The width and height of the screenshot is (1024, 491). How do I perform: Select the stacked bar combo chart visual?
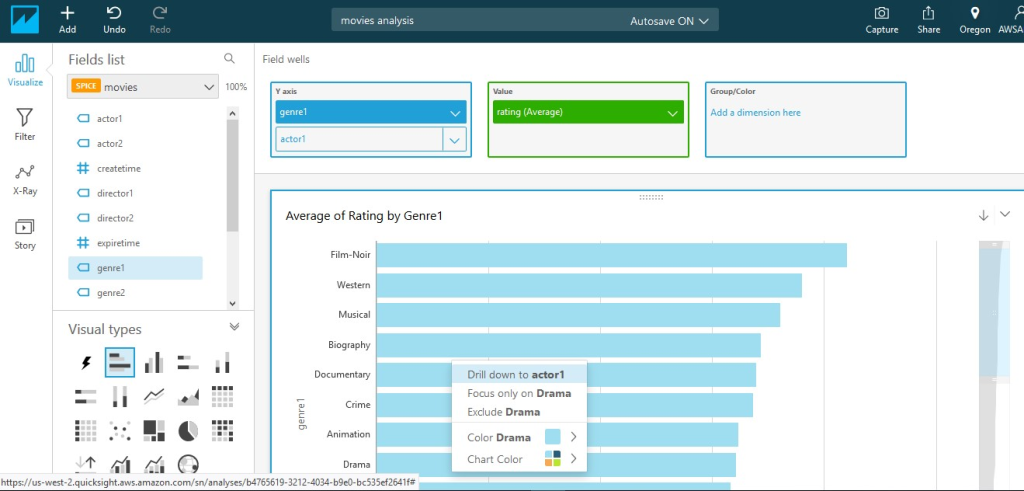[154, 464]
